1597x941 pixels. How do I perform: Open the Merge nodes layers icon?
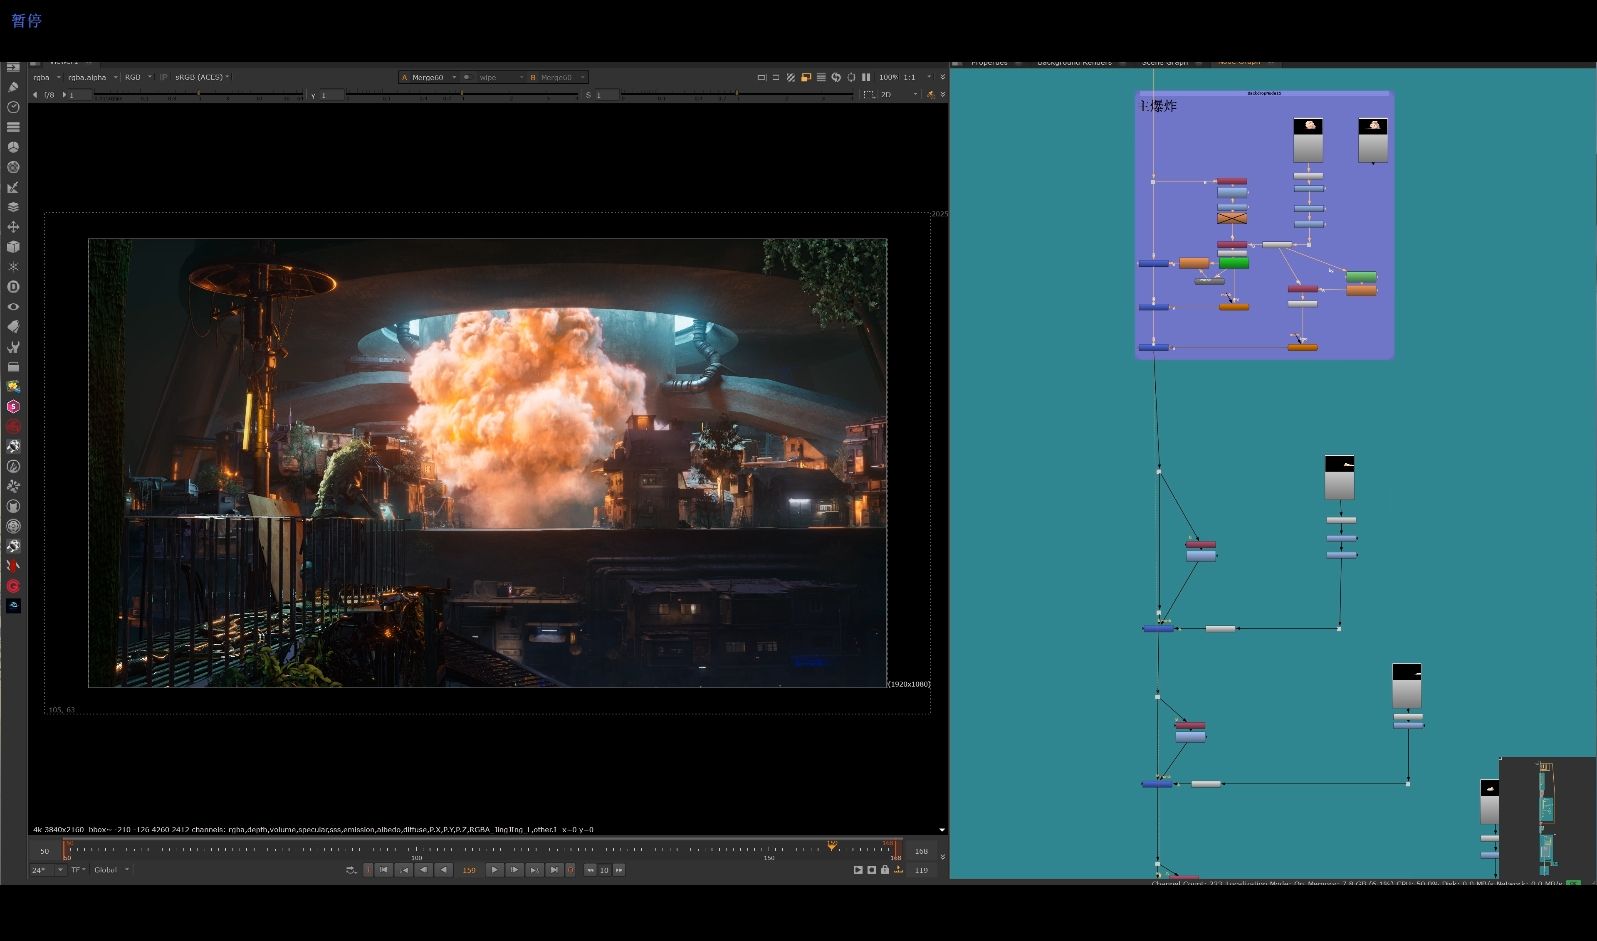click(x=13, y=207)
